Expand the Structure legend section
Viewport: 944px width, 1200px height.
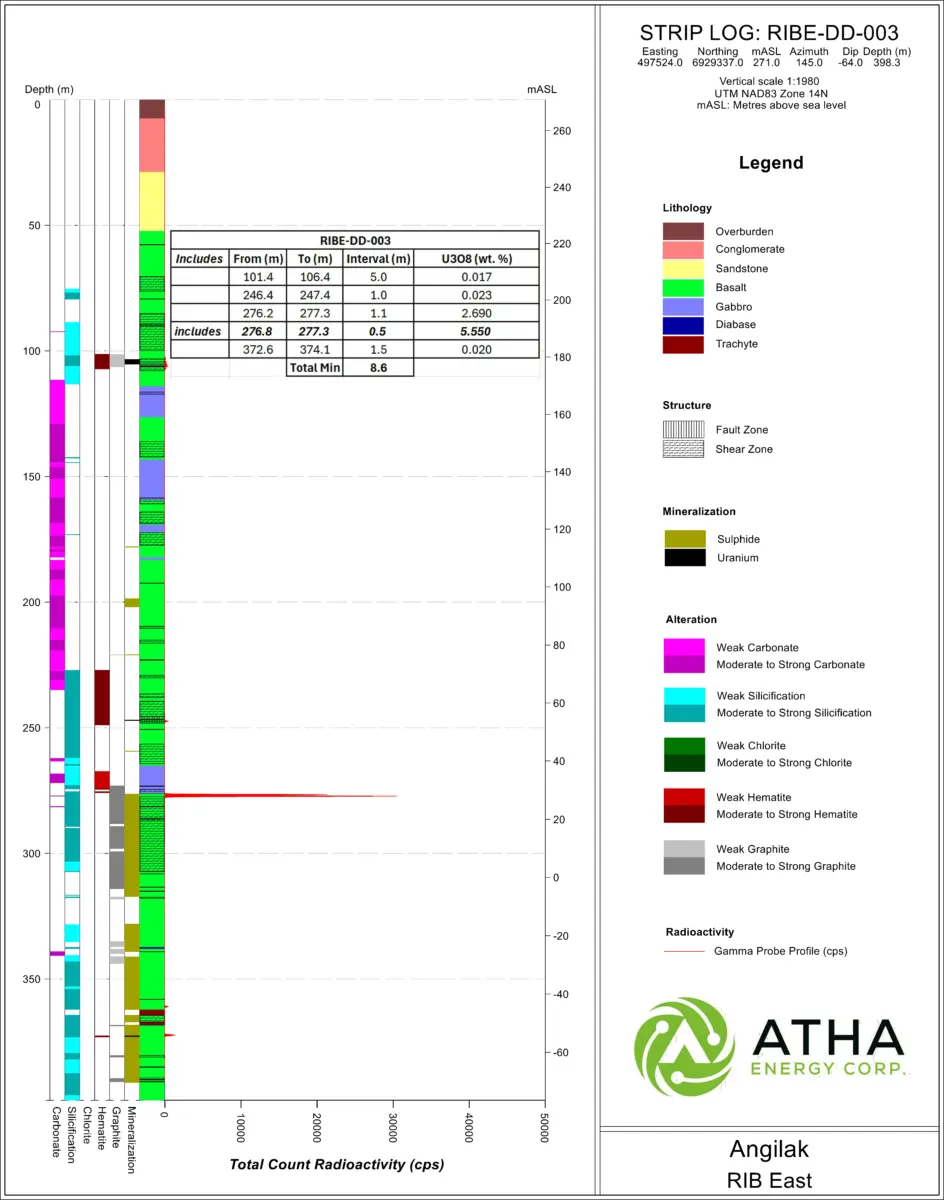pyautogui.click(x=686, y=405)
